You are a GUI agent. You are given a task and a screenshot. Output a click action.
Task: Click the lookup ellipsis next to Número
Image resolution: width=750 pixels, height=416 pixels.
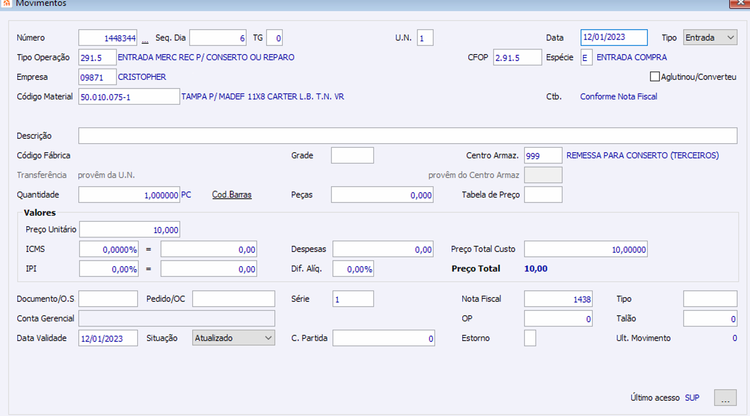145,40
